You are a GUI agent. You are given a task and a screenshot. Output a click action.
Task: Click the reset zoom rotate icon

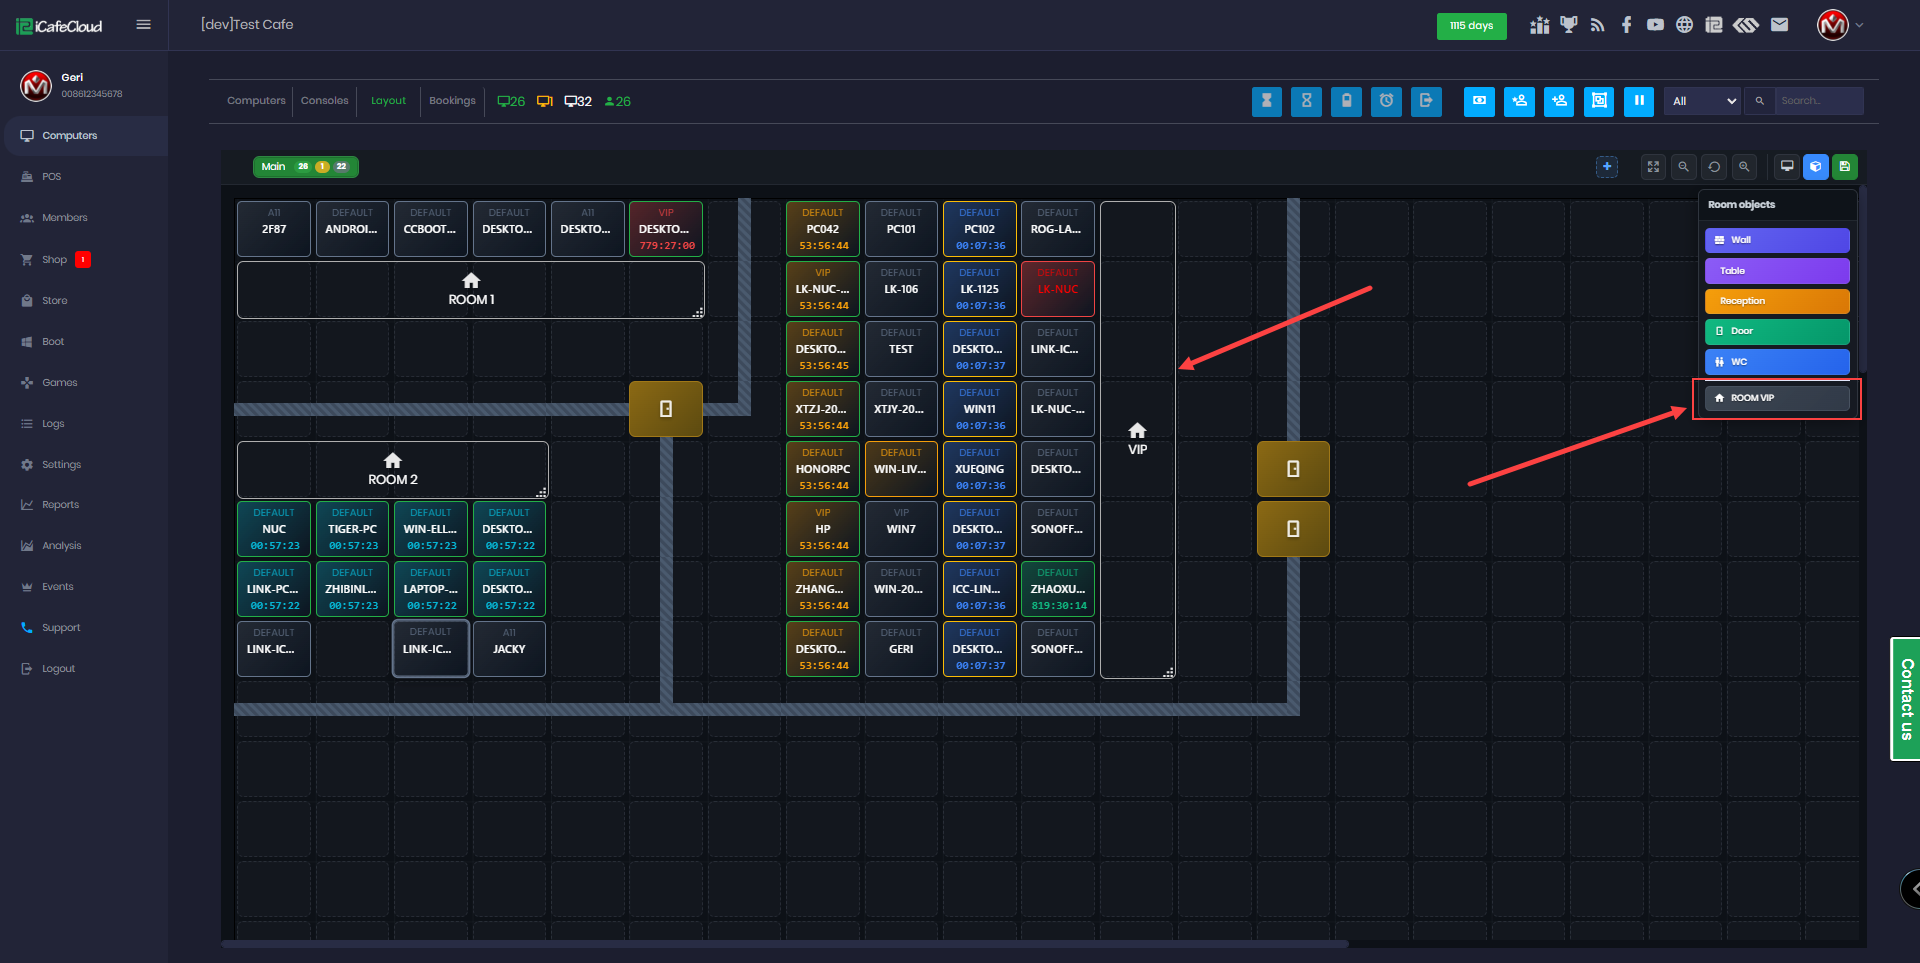tap(1714, 167)
